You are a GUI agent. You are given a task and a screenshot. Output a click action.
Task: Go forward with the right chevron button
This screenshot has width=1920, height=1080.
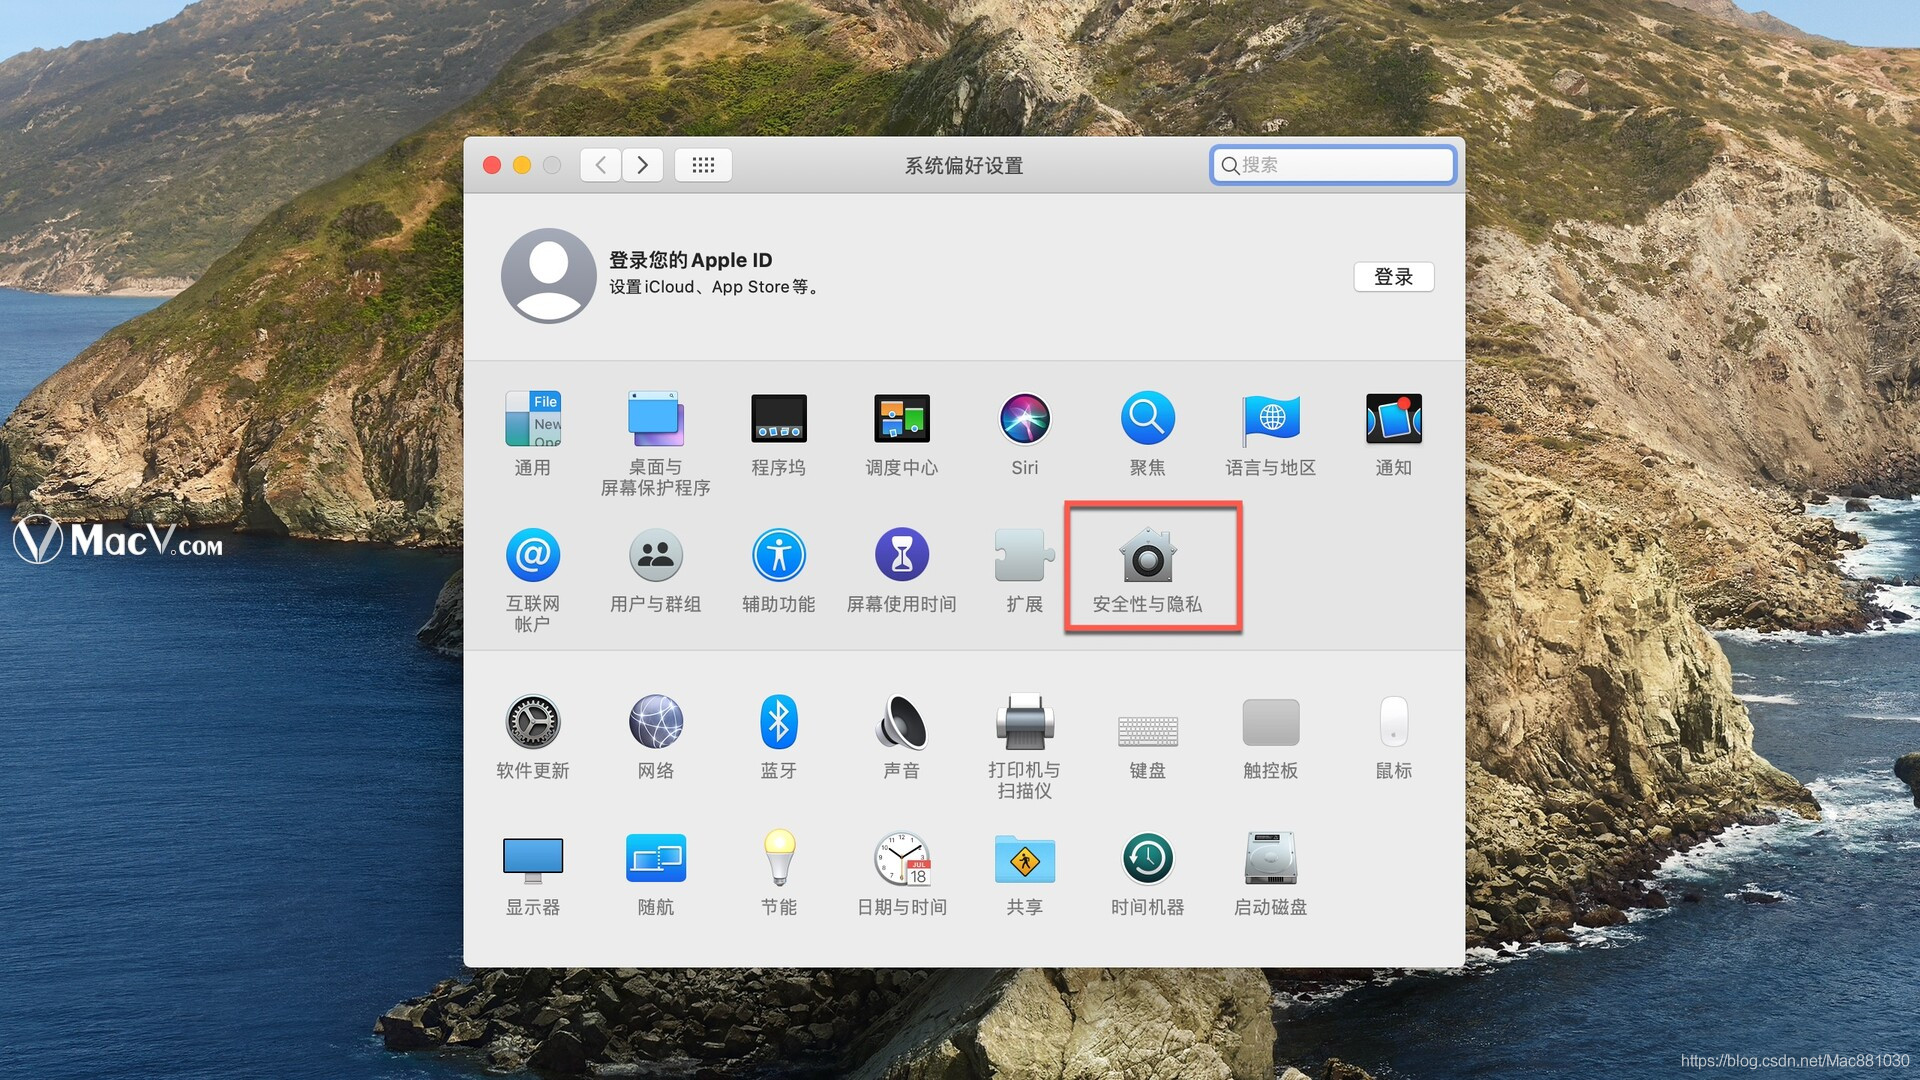click(x=642, y=165)
